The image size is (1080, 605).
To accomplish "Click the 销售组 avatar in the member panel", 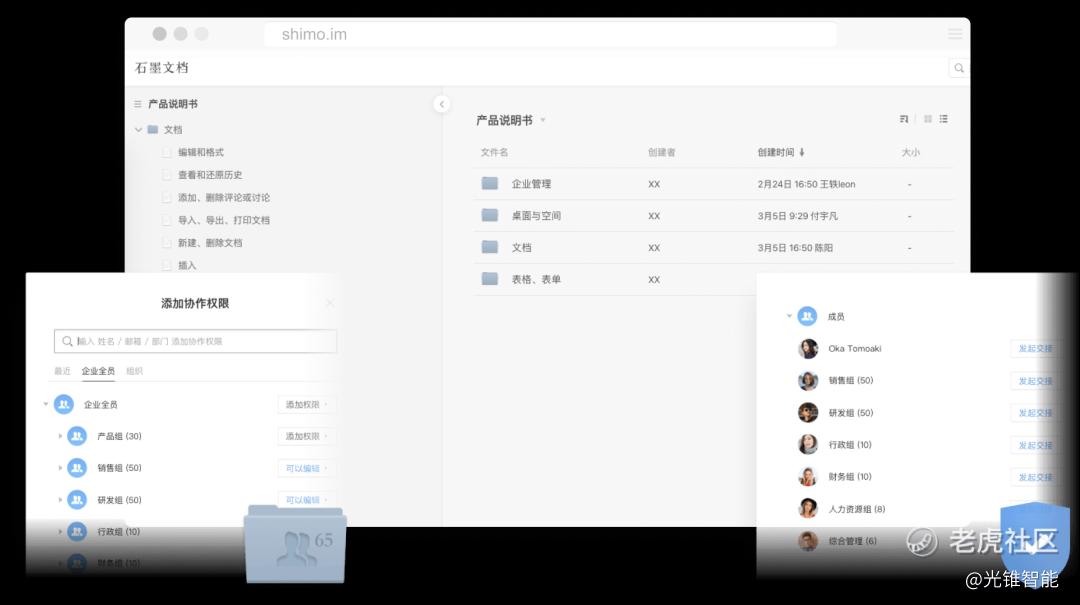I will (x=808, y=380).
